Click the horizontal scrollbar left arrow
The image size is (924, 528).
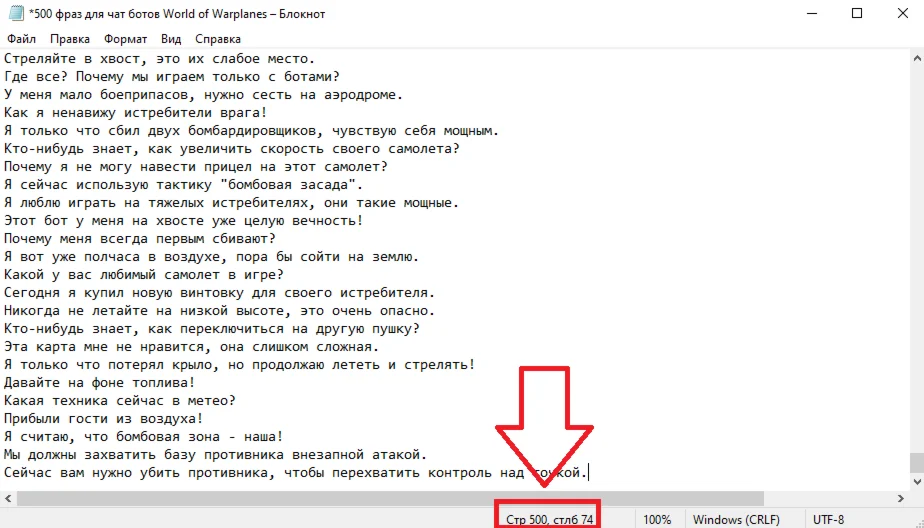click(x=8, y=499)
